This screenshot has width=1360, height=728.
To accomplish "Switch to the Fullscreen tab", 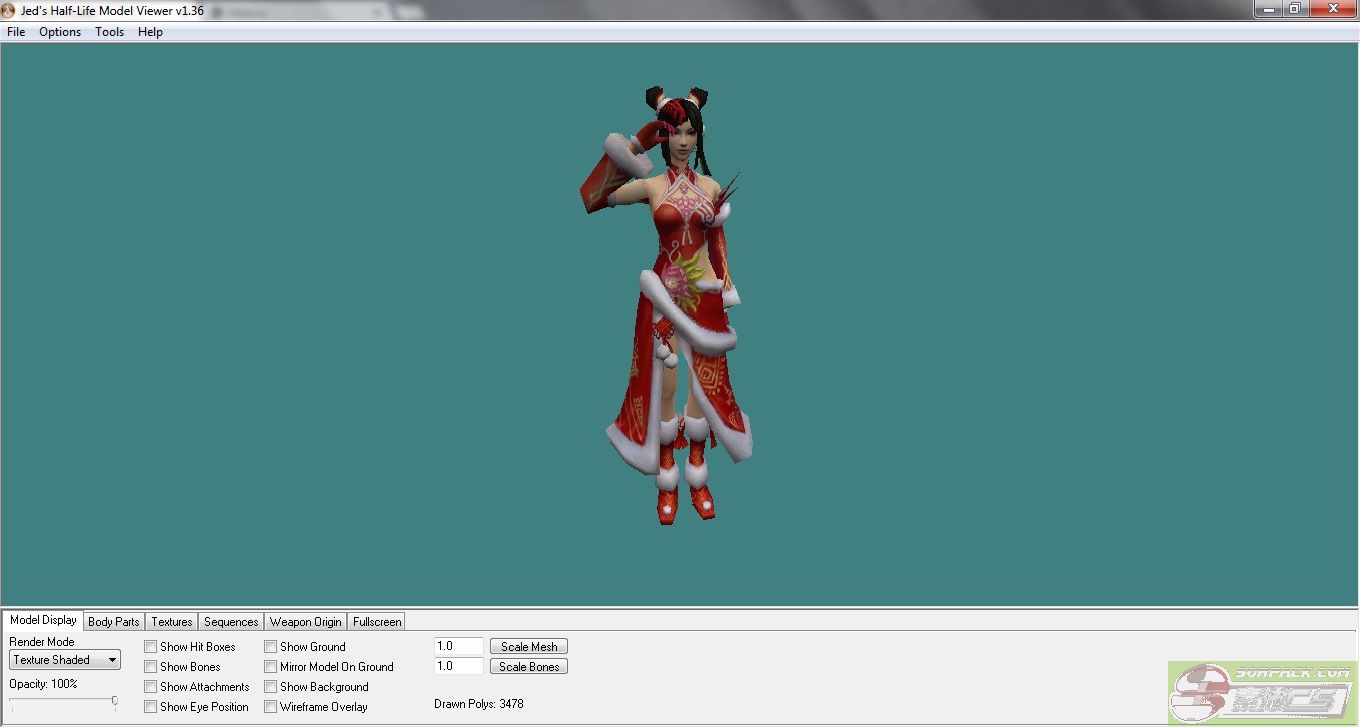I will point(377,622).
